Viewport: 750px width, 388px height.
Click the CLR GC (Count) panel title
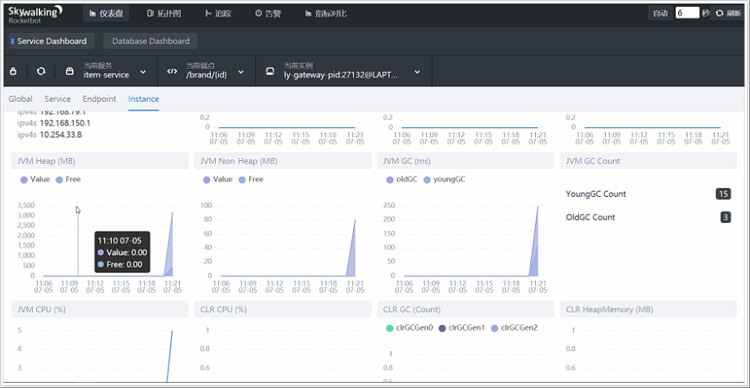click(412, 310)
